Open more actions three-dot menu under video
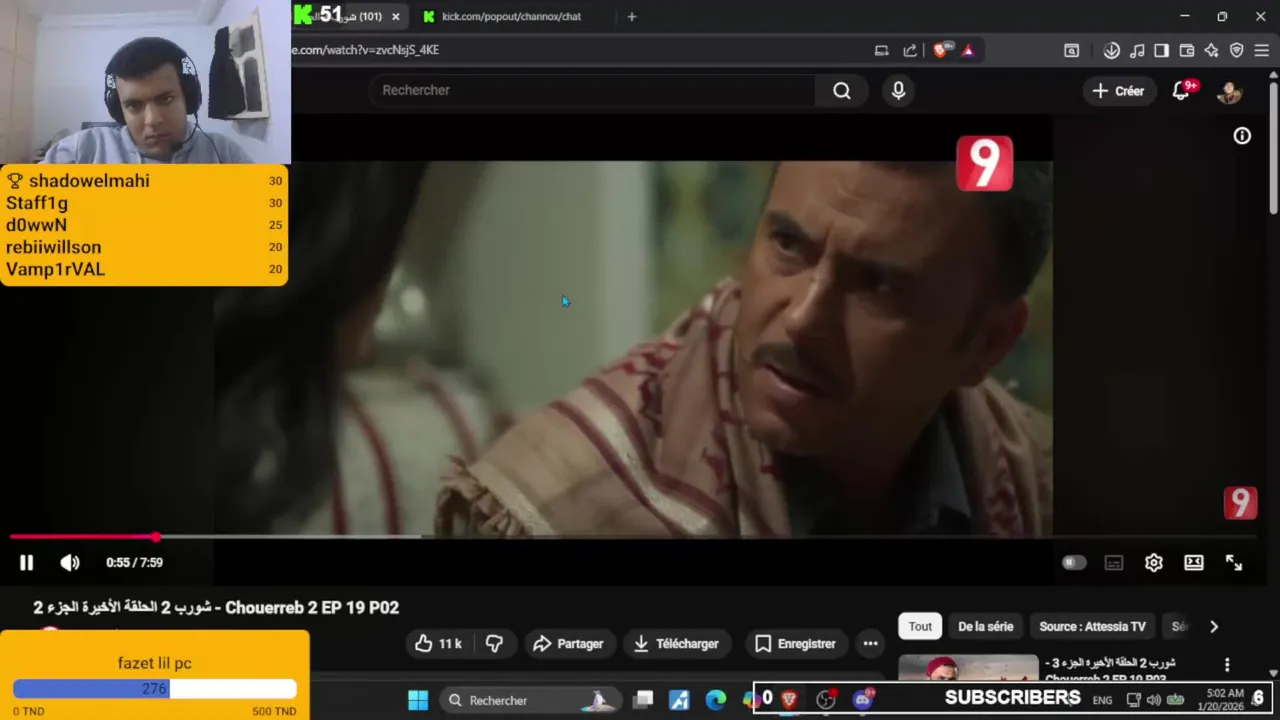Screen dimensions: 1280x720 (871, 644)
